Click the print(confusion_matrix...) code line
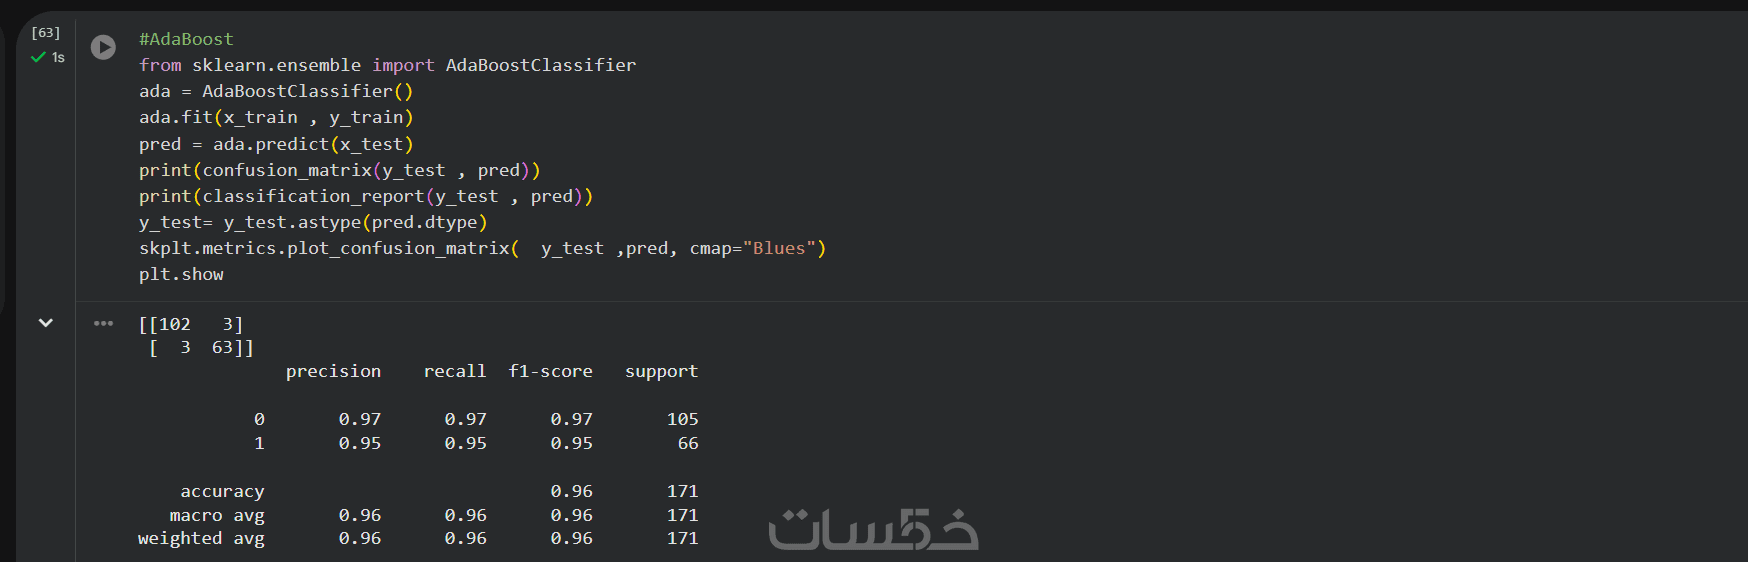The width and height of the screenshot is (1748, 562). [x=339, y=170]
